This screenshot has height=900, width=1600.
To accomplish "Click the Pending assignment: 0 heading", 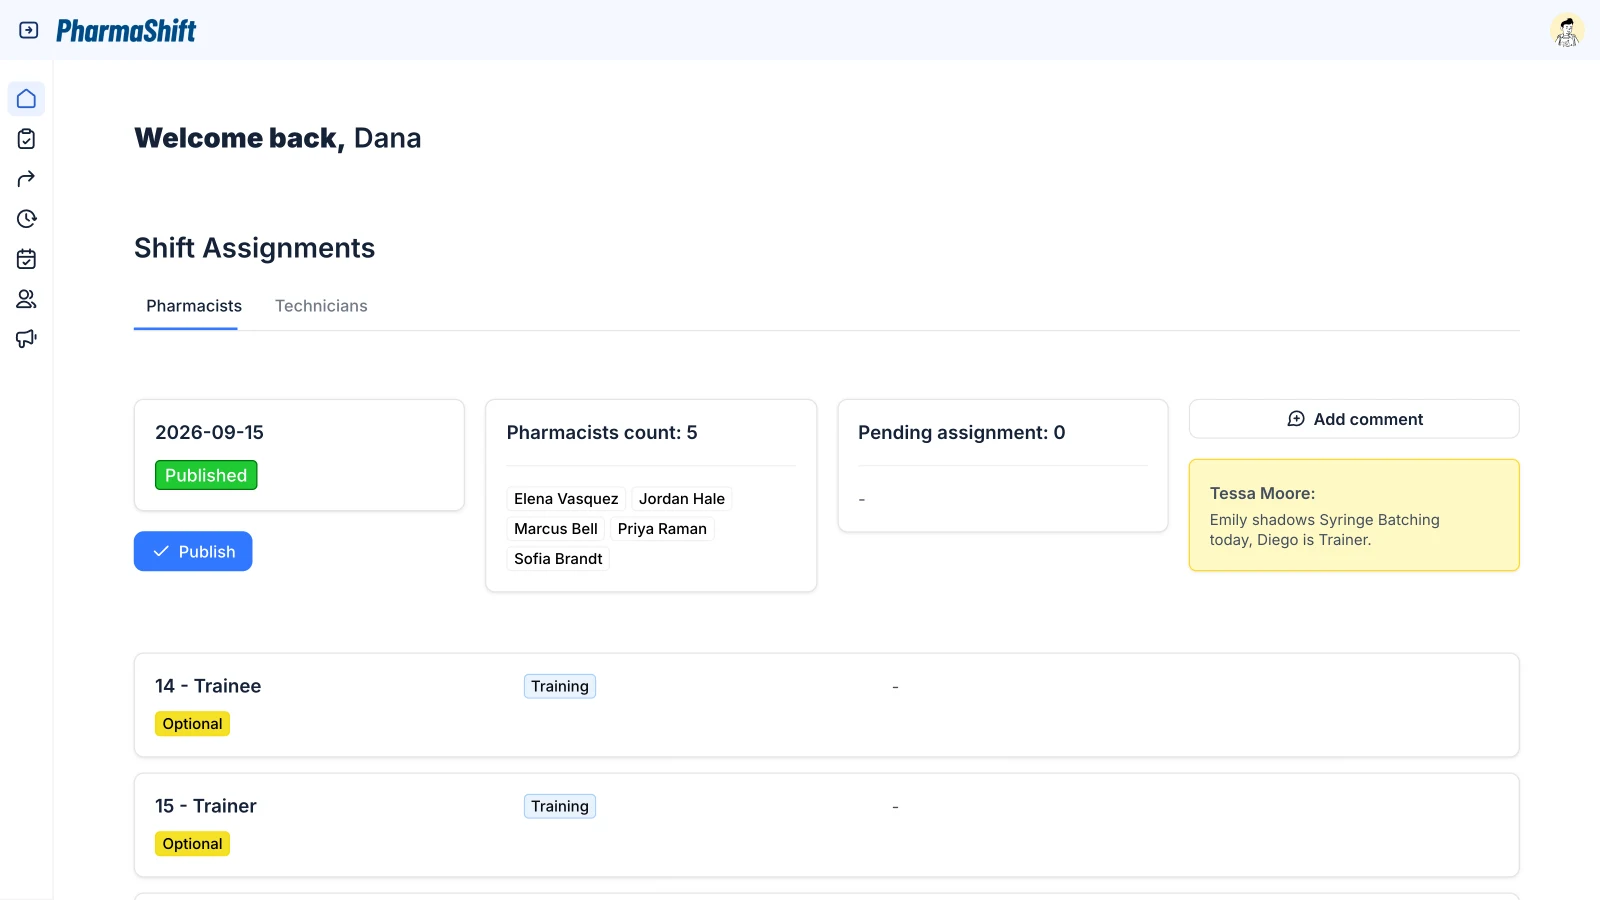I will coord(962,432).
